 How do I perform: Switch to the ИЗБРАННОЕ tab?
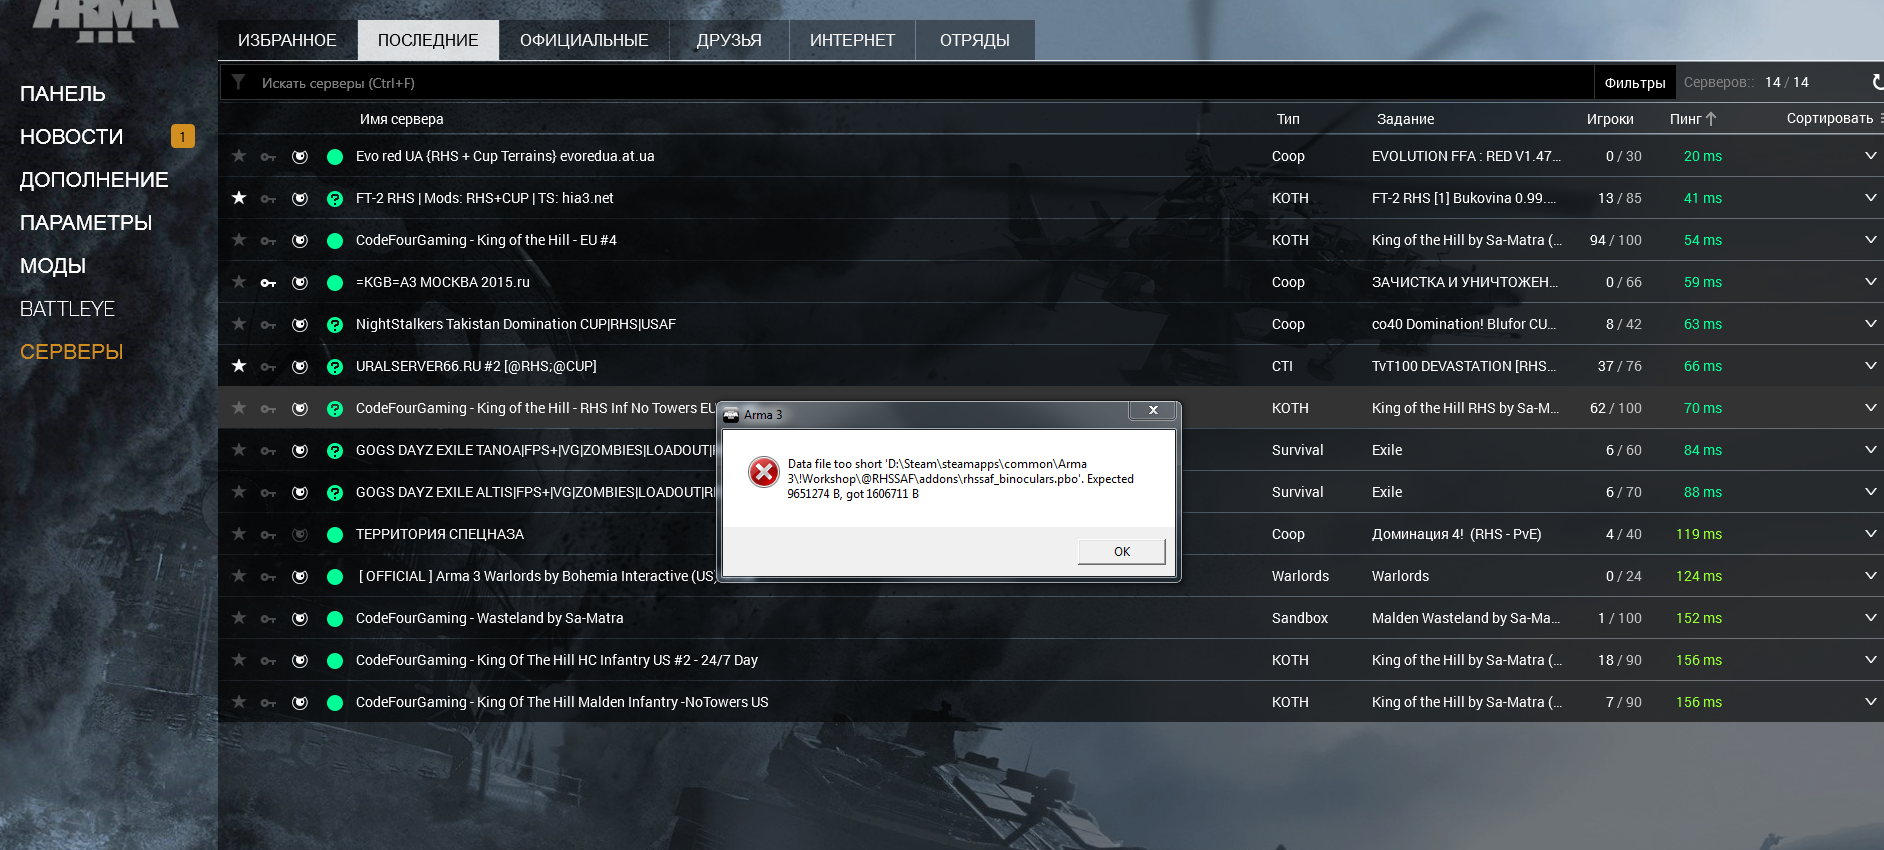[287, 40]
